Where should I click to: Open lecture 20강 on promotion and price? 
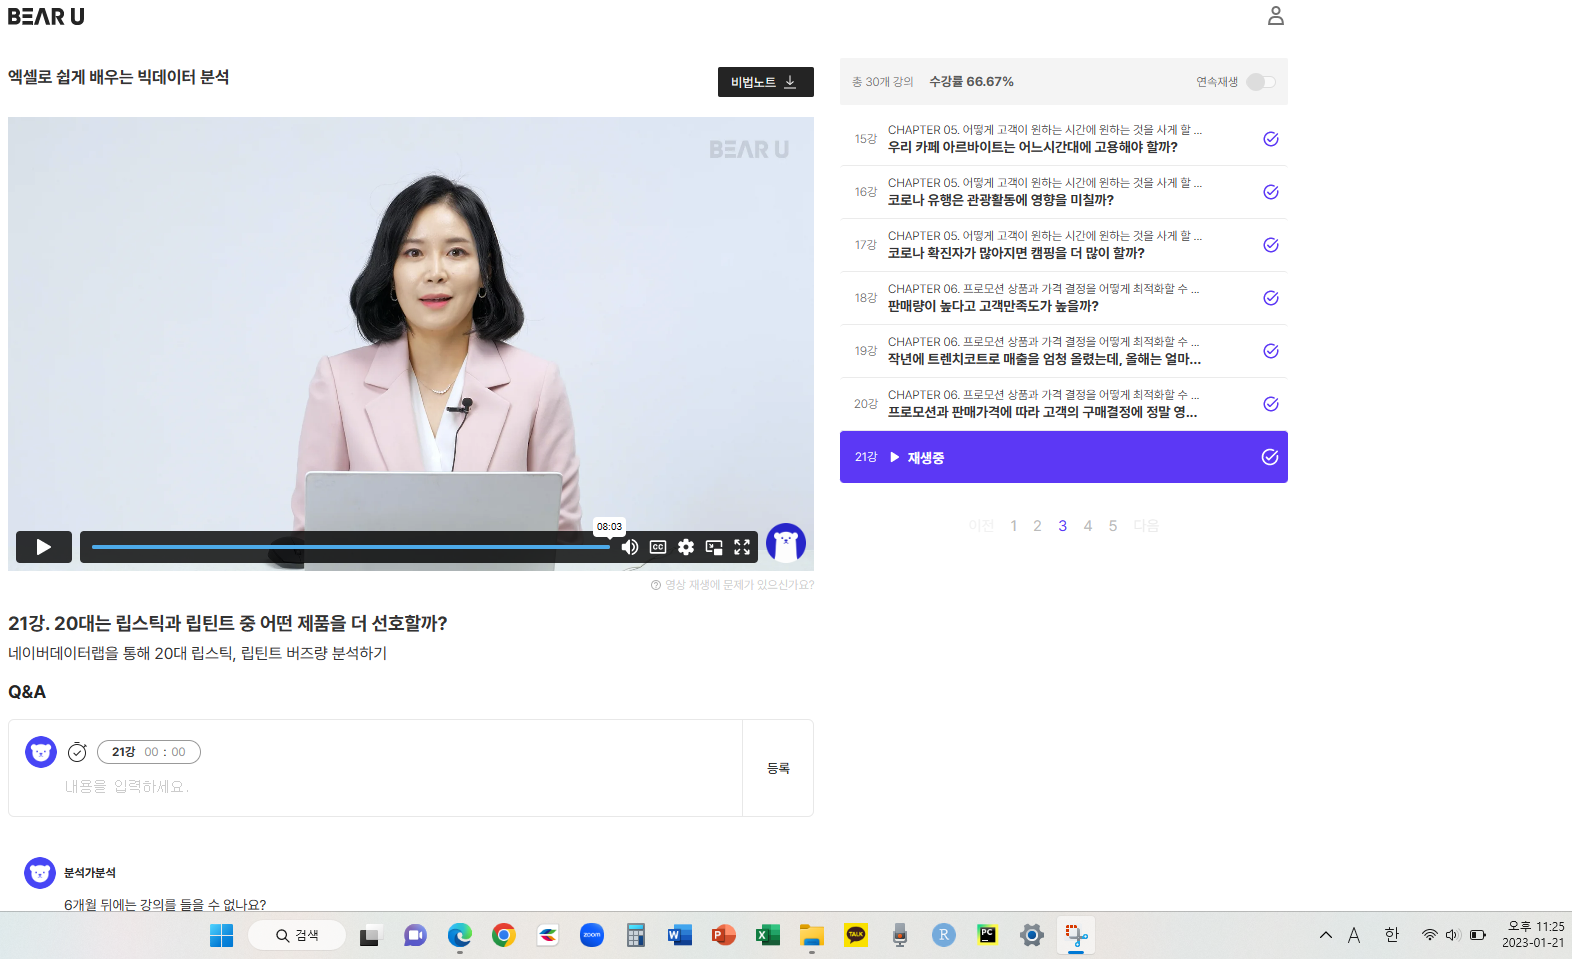pyautogui.click(x=1063, y=404)
